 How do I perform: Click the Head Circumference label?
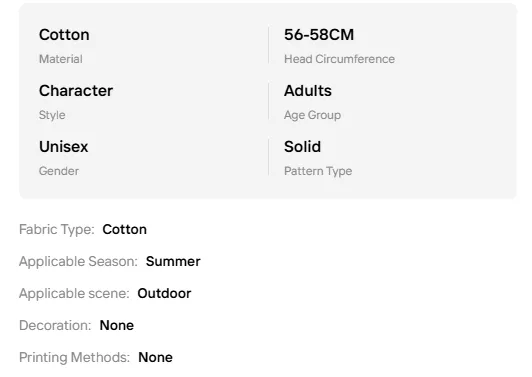339,59
